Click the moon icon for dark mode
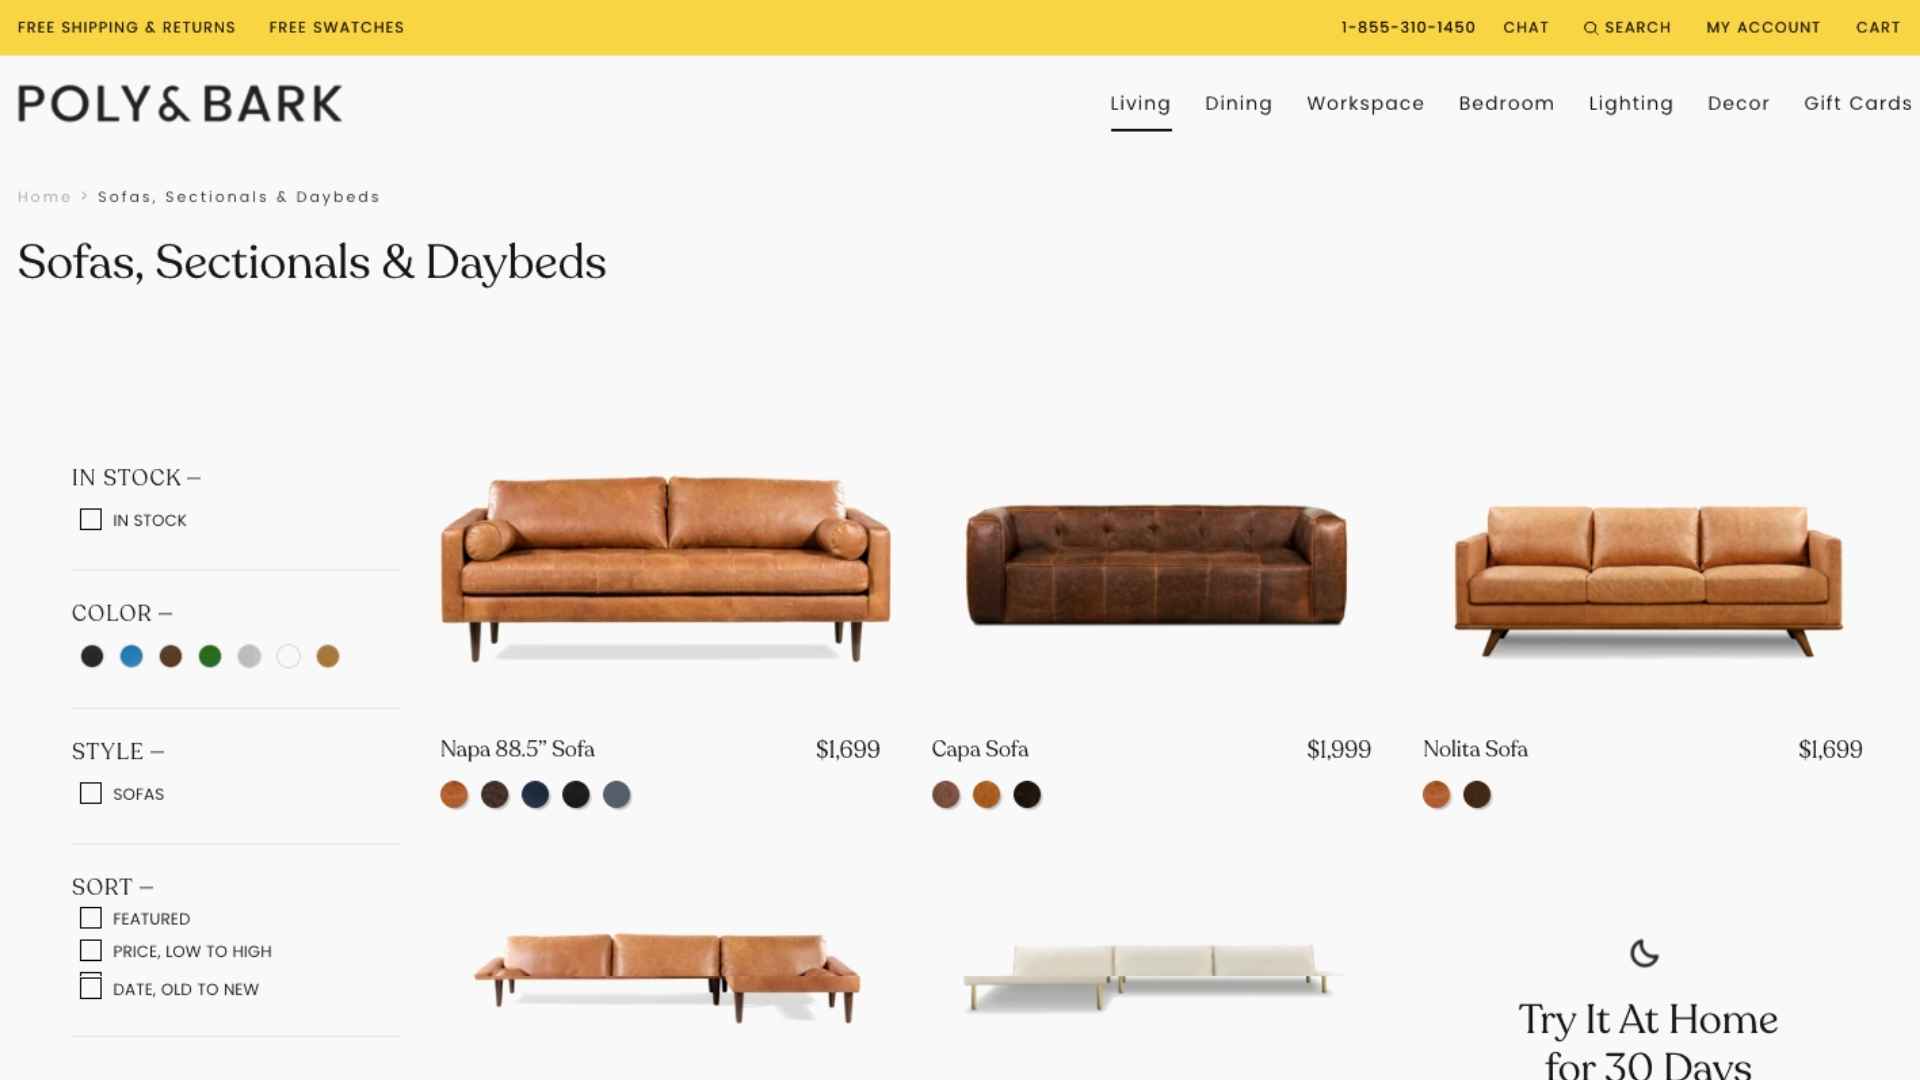The image size is (1920, 1080). point(1644,953)
